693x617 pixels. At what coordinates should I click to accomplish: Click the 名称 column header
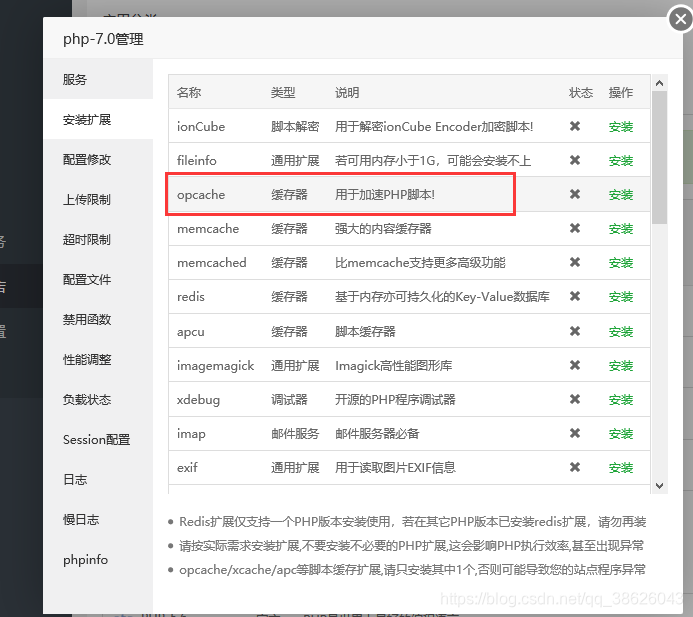(x=189, y=93)
